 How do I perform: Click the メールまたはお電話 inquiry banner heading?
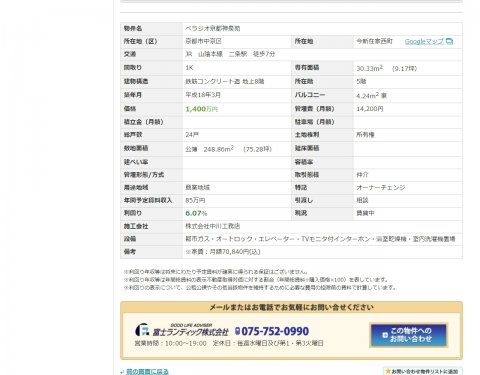coord(291,307)
